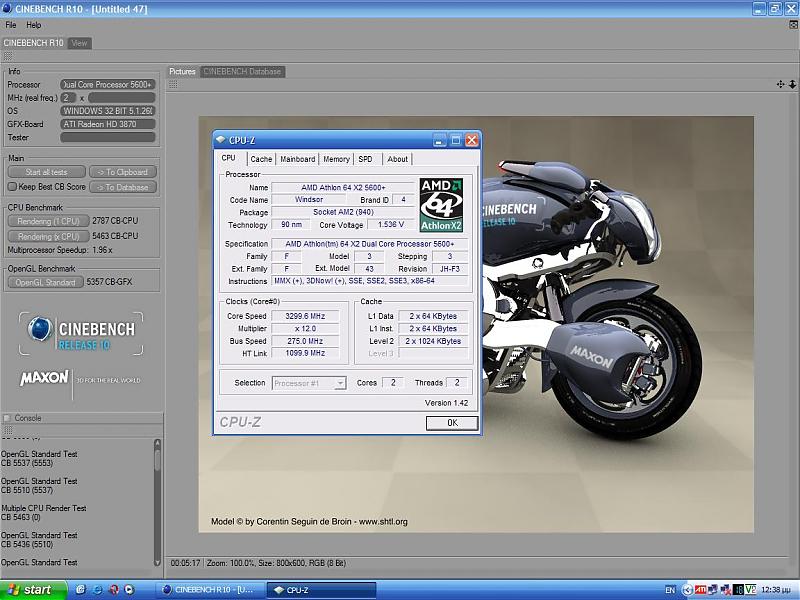The image size is (800, 600).
Task: Click the Windows Start button
Action: (x=33, y=590)
